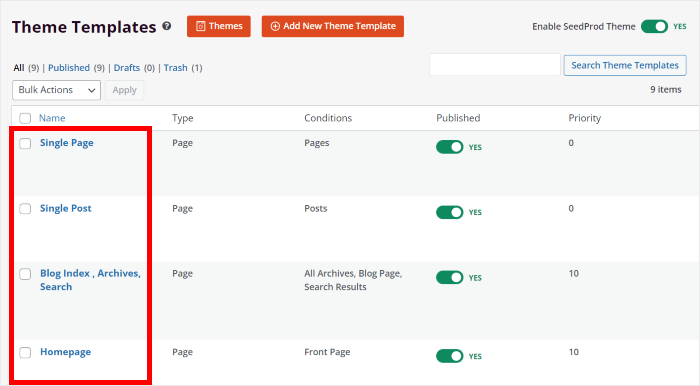Viewport: 700px width, 386px height.
Task: Toggle Published switch for Single Post
Action: pyautogui.click(x=450, y=212)
